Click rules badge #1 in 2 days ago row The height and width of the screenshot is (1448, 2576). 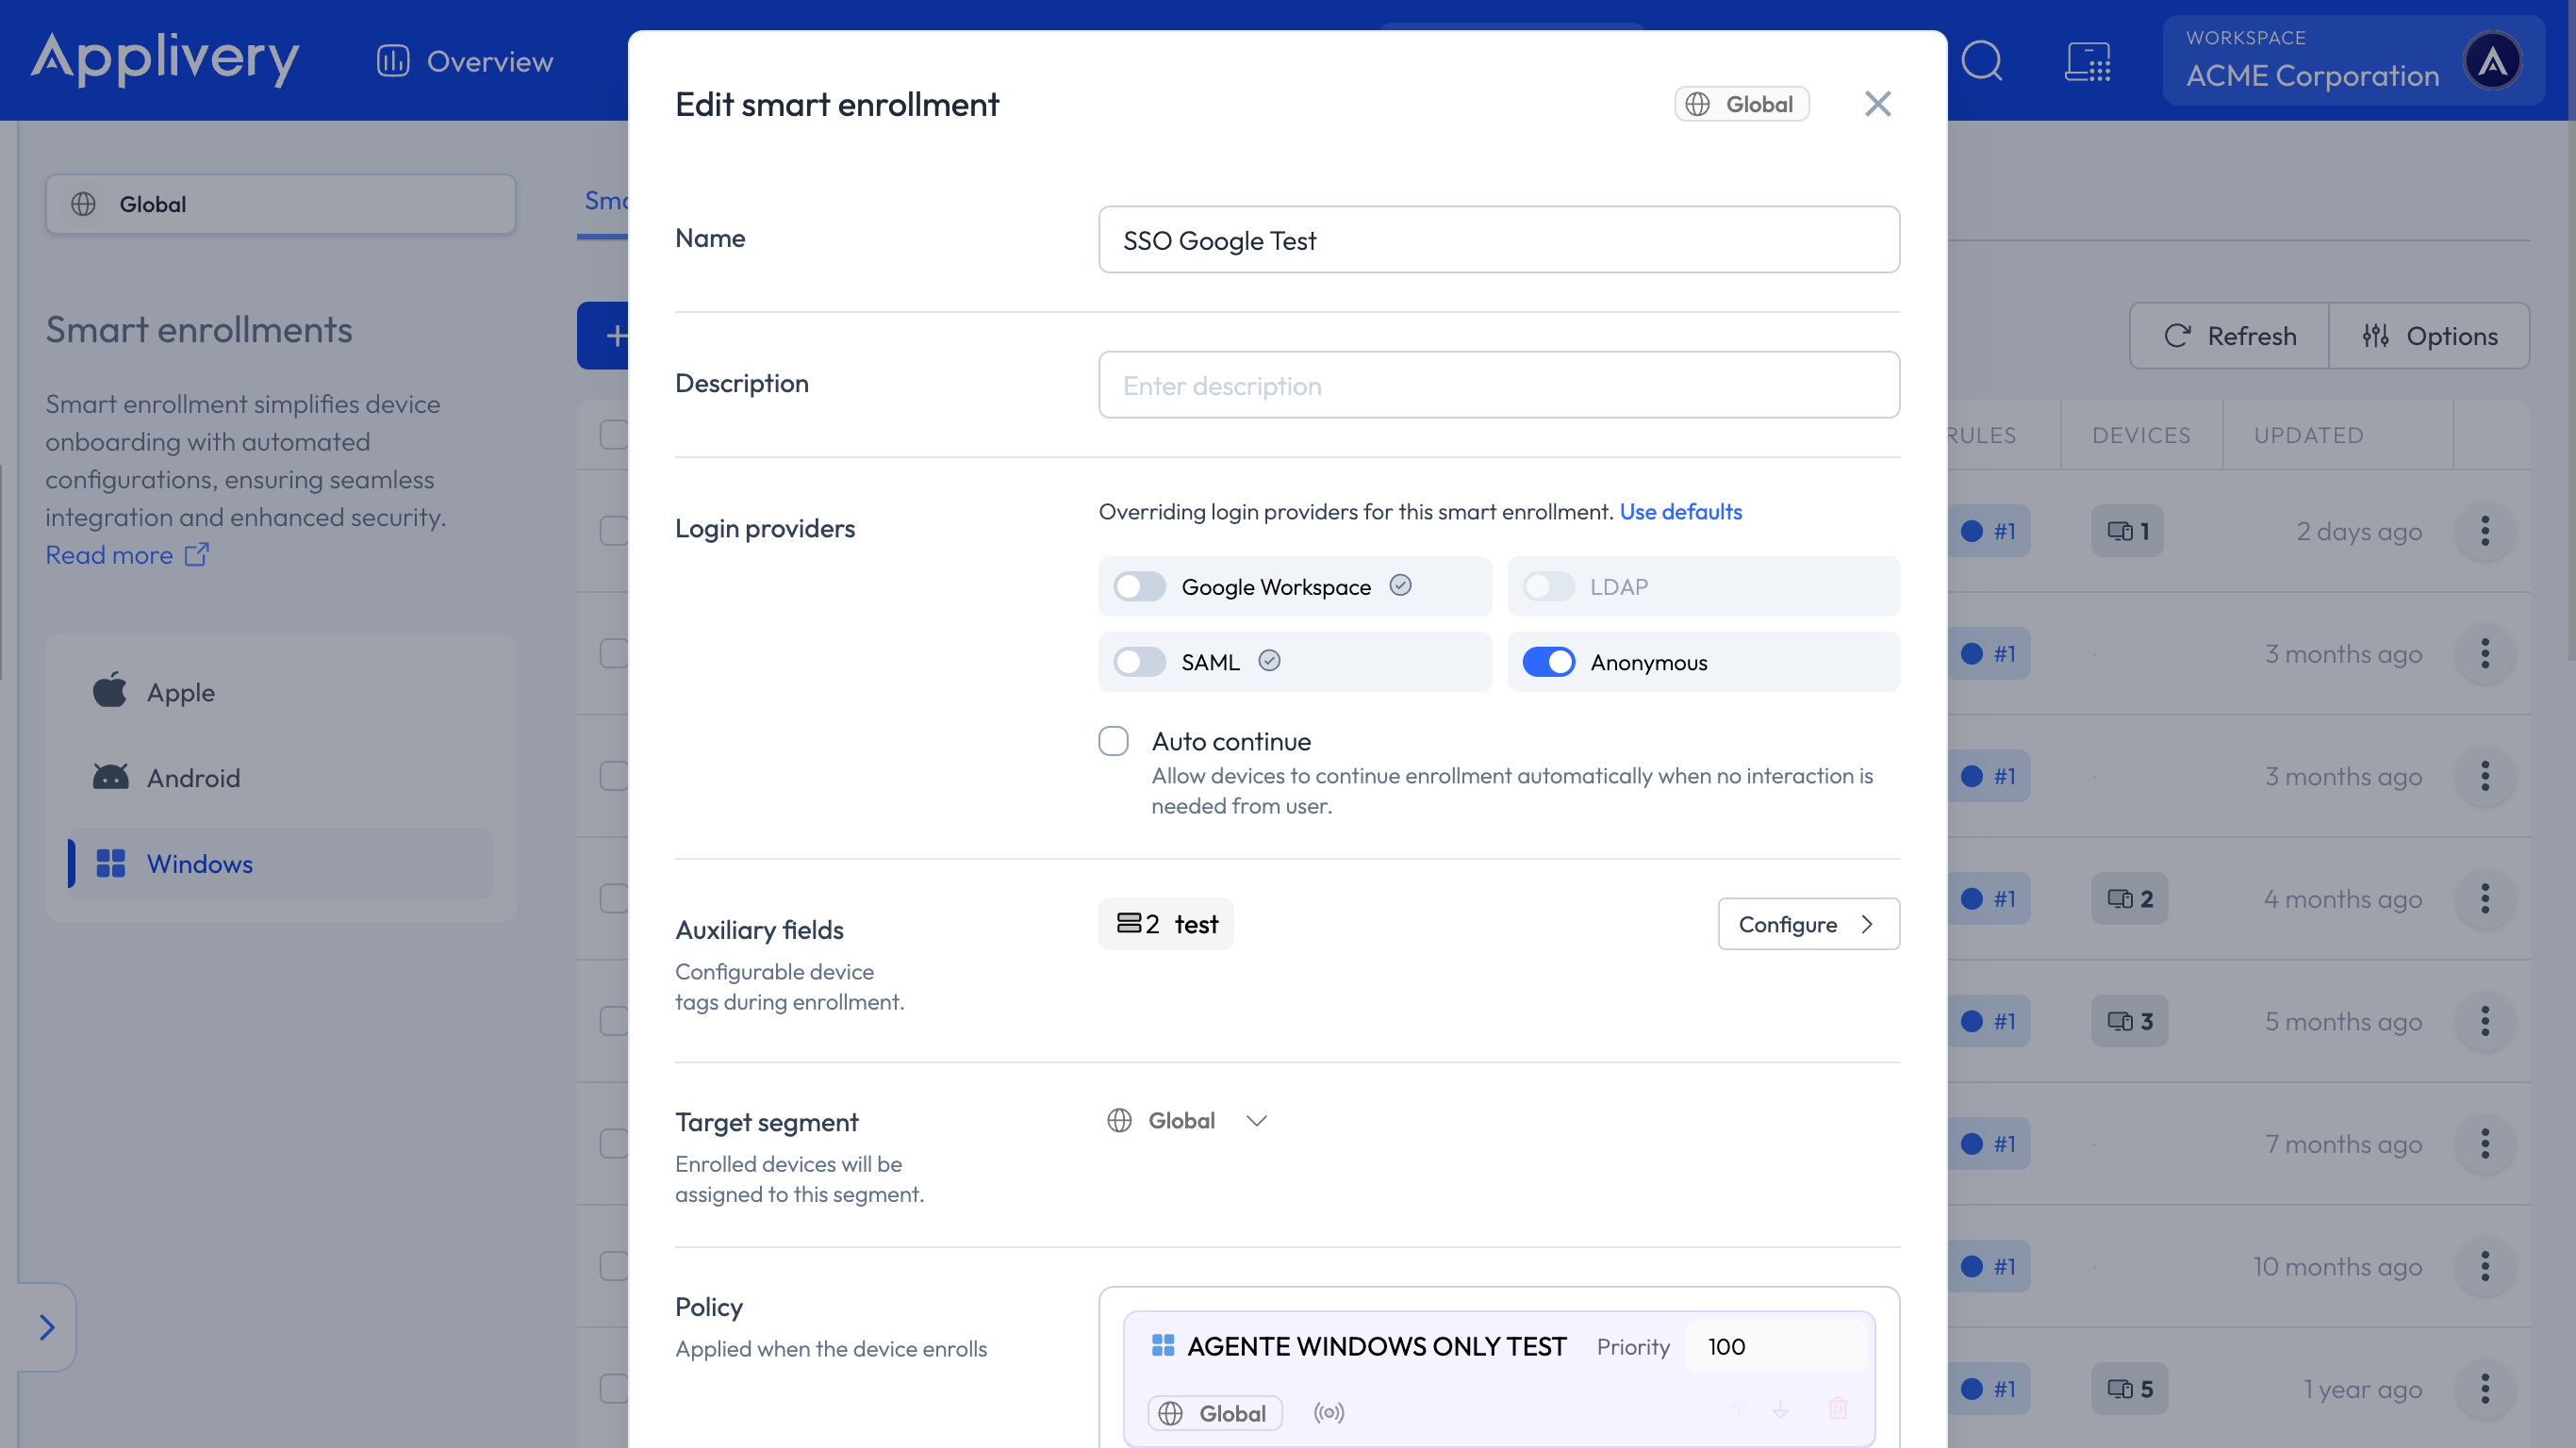click(x=1989, y=531)
